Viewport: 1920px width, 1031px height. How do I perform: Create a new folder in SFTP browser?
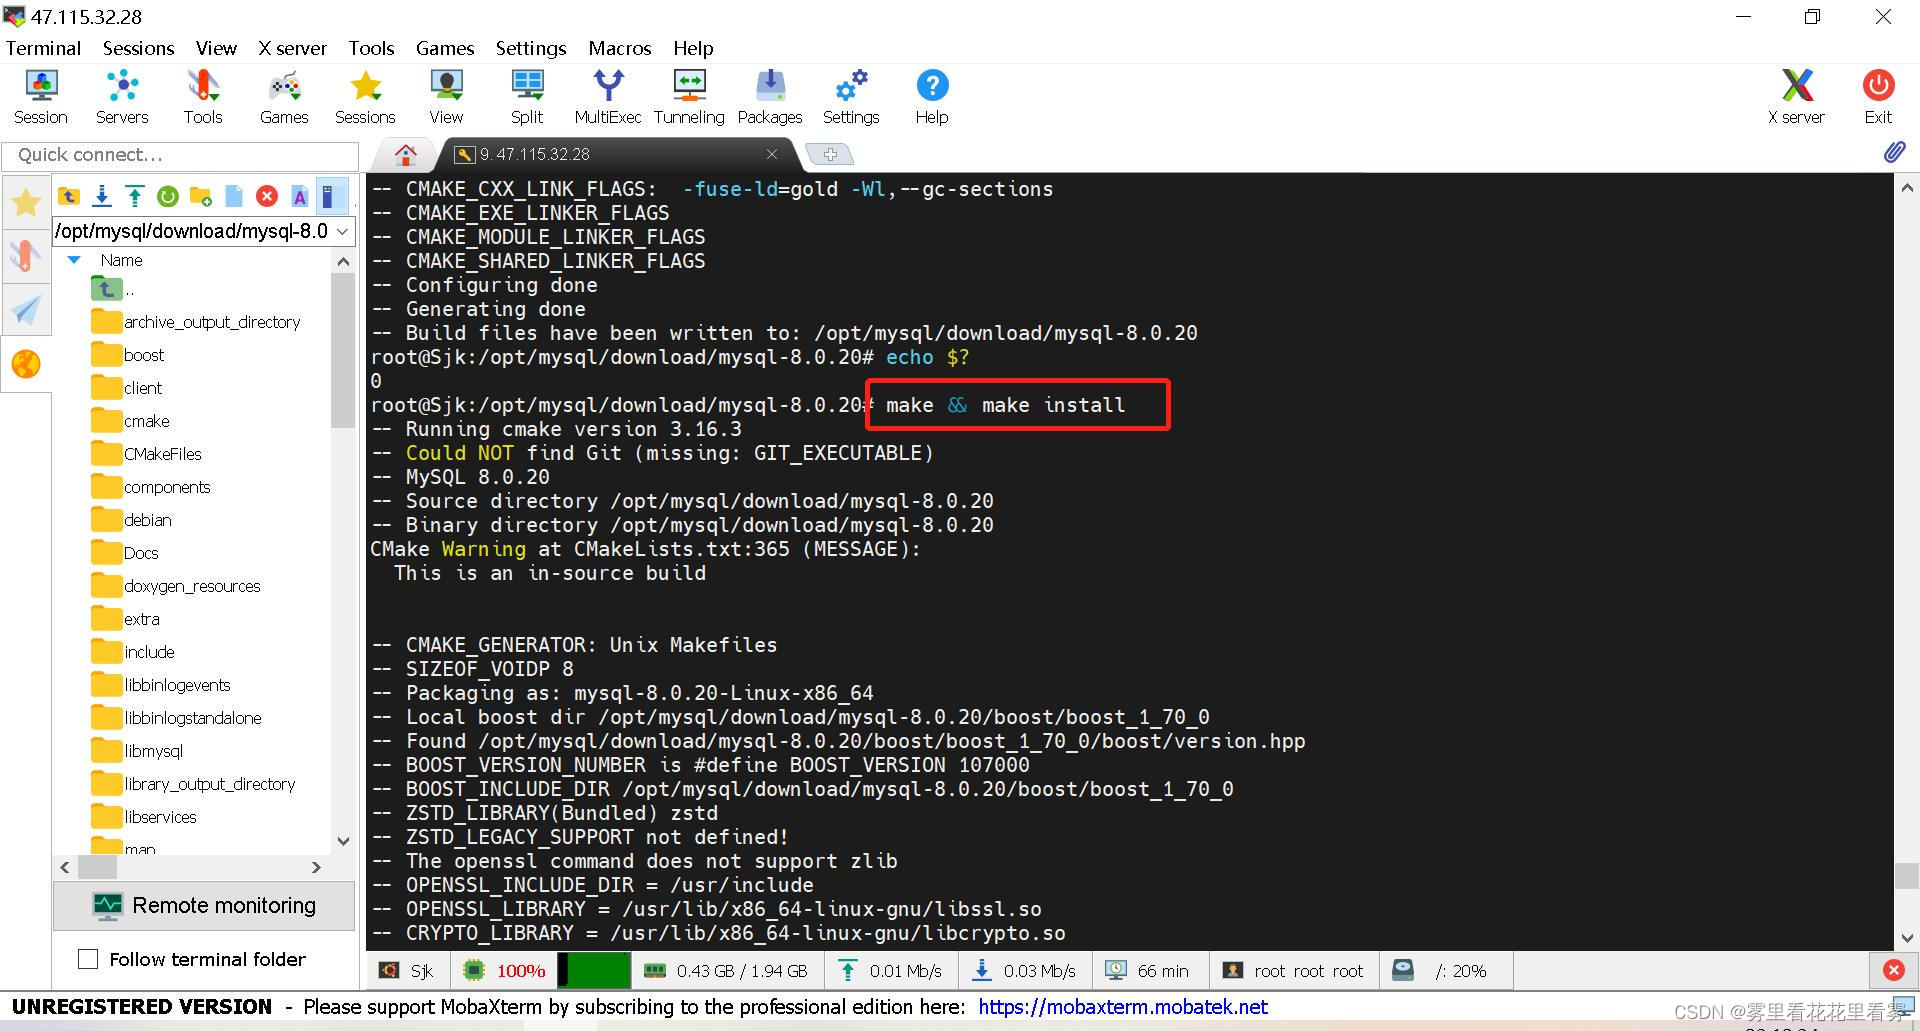pyautogui.click(x=201, y=196)
